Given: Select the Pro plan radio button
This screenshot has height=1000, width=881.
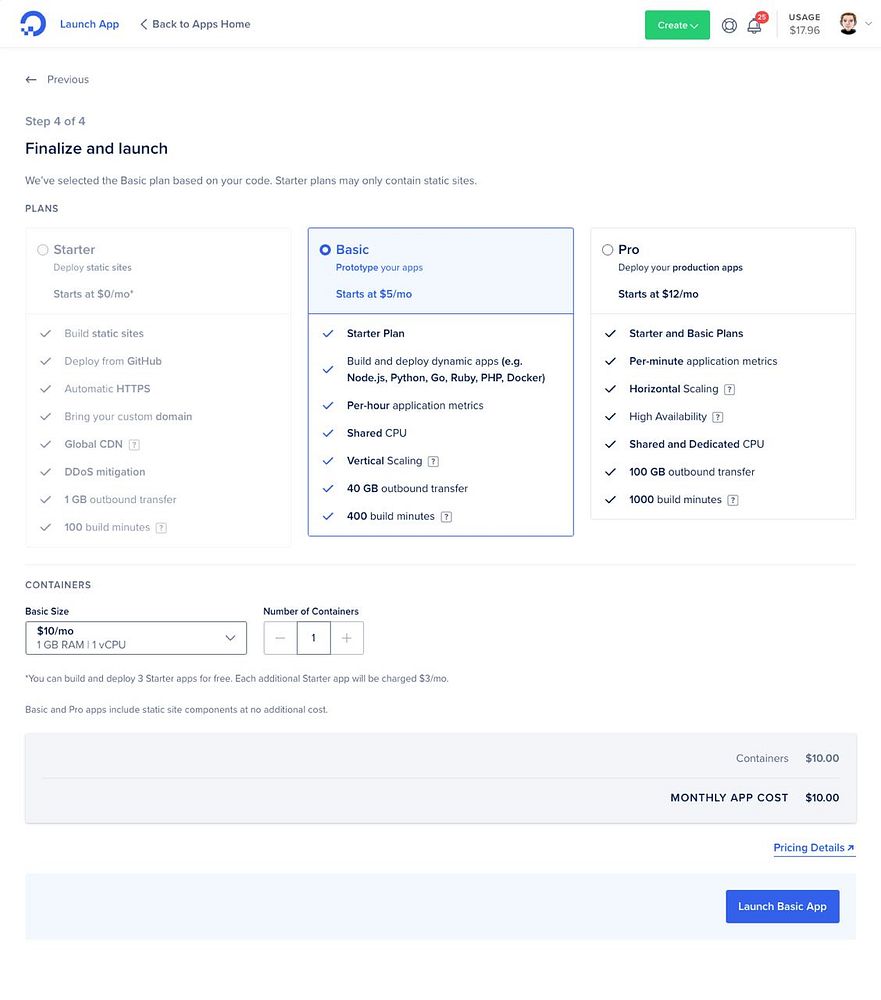Looking at the screenshot, I should [x=608, y=250].
